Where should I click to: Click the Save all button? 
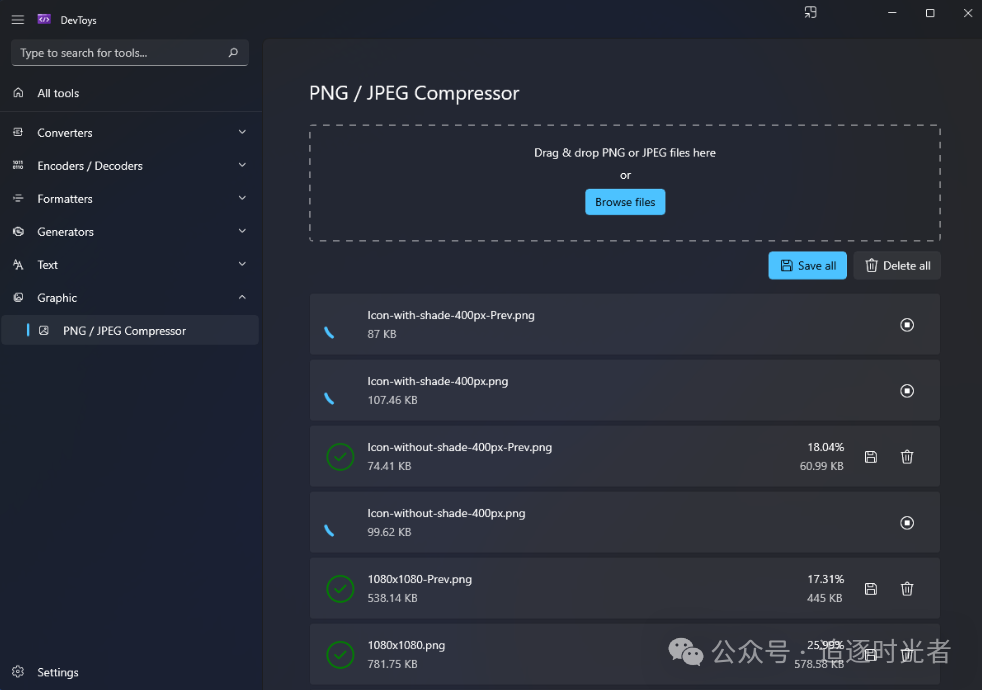(807, 265)
